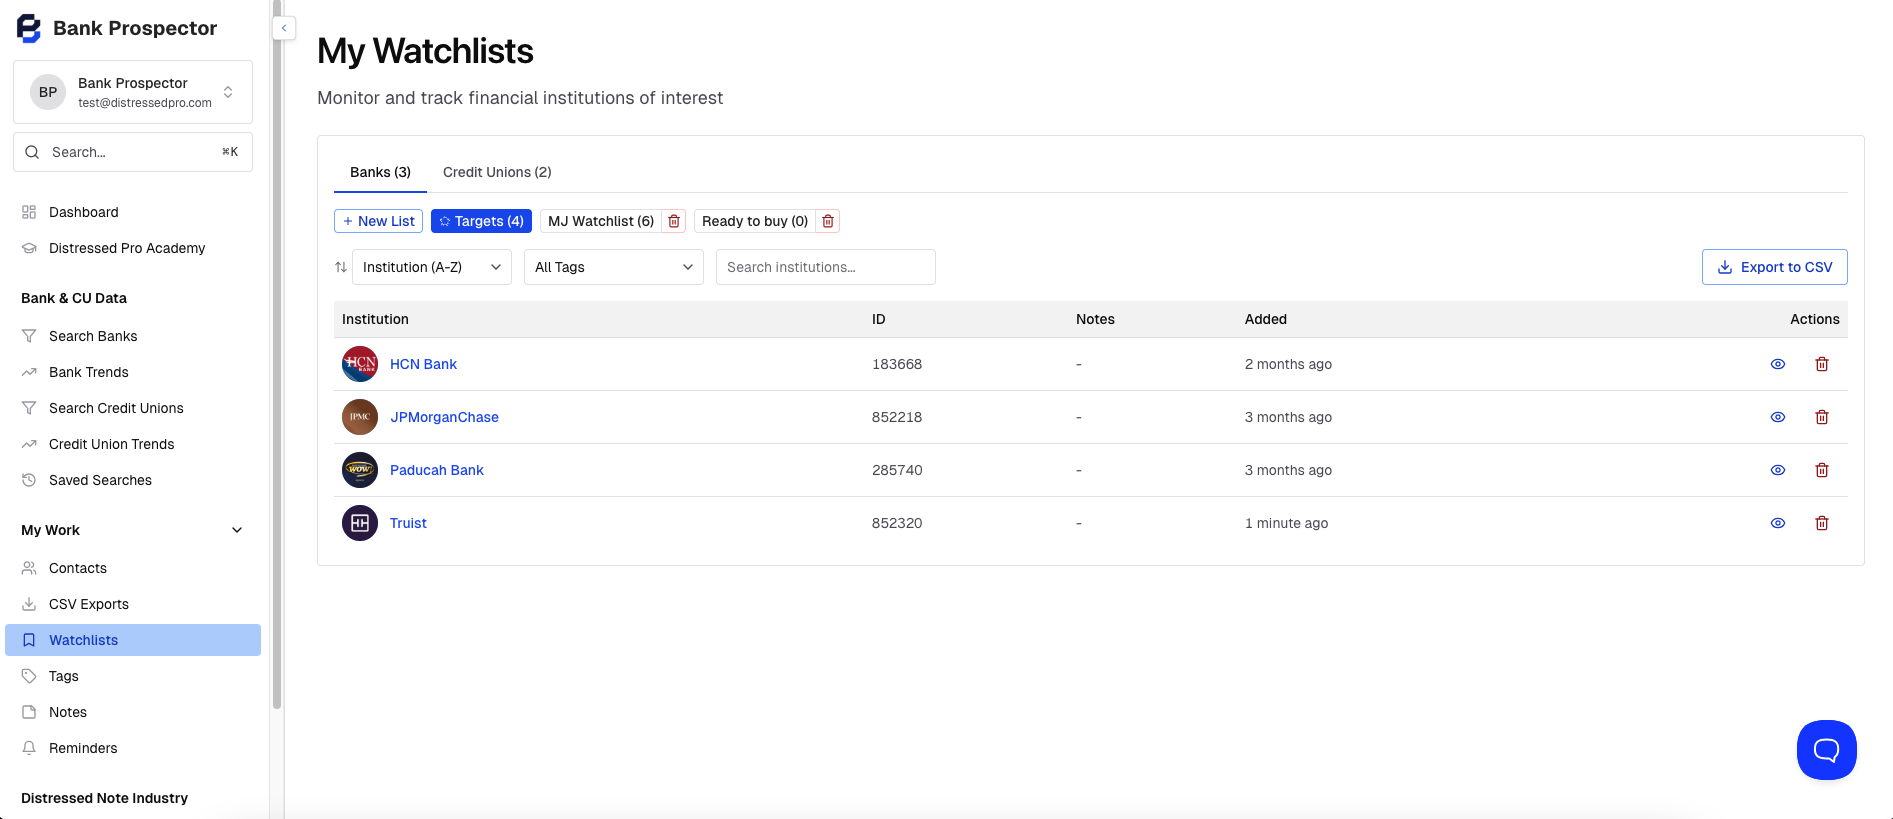Image resolution: width=1893 pixels, height=819 pixels.
Task: Remove the Ready to buy list
Action: 828,221
